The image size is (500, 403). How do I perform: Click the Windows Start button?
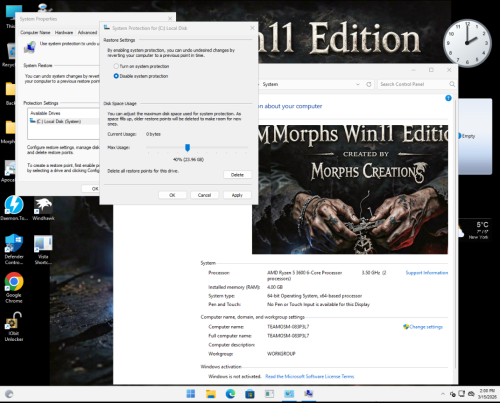(x=191, y=394)
